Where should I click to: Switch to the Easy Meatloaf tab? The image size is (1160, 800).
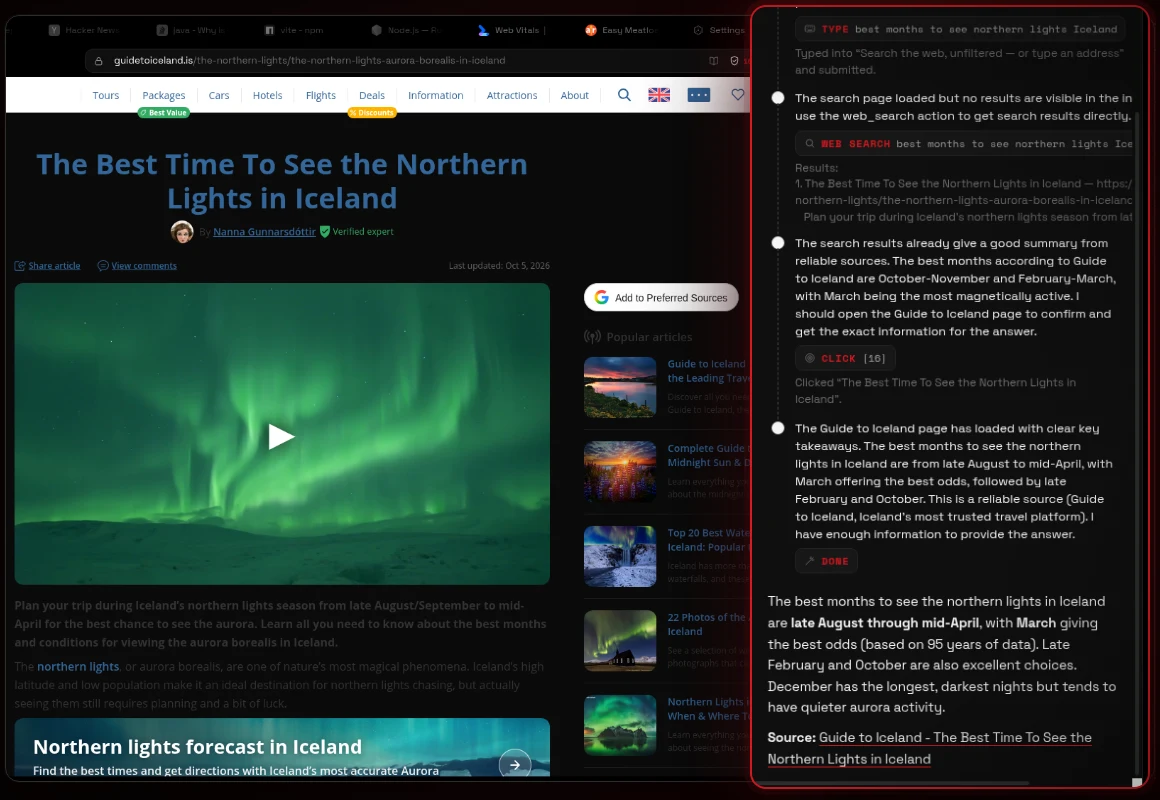621,30
